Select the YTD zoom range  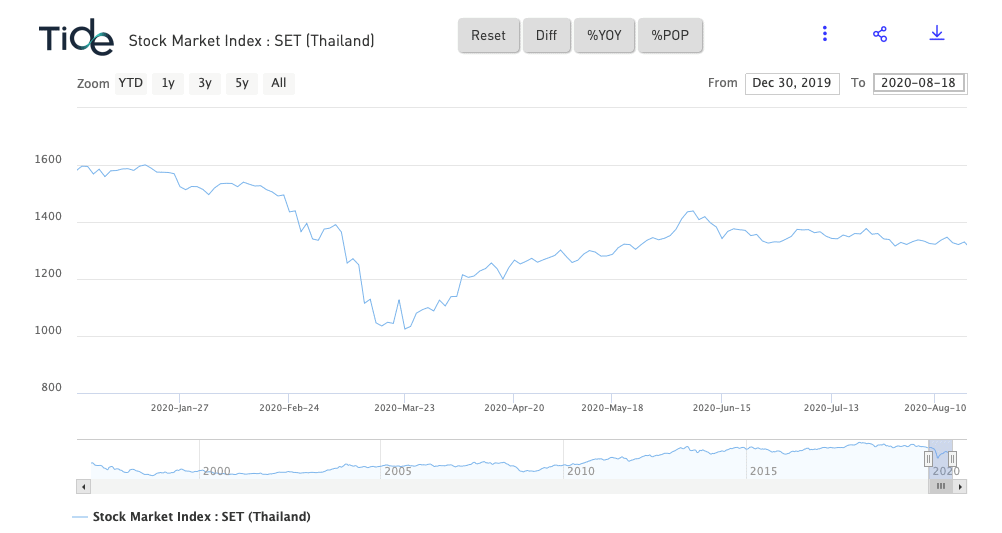(x=131, y=83)
